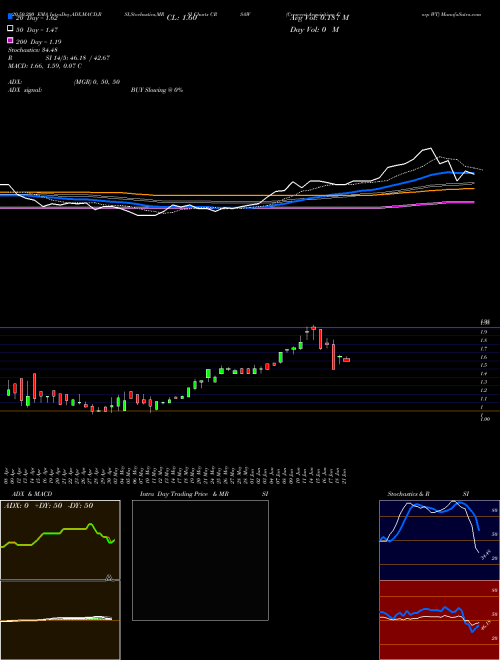Viewport: 500px width, 660px height.
Task: Click the first date label on the time axis
Action: tap(5, 475)
